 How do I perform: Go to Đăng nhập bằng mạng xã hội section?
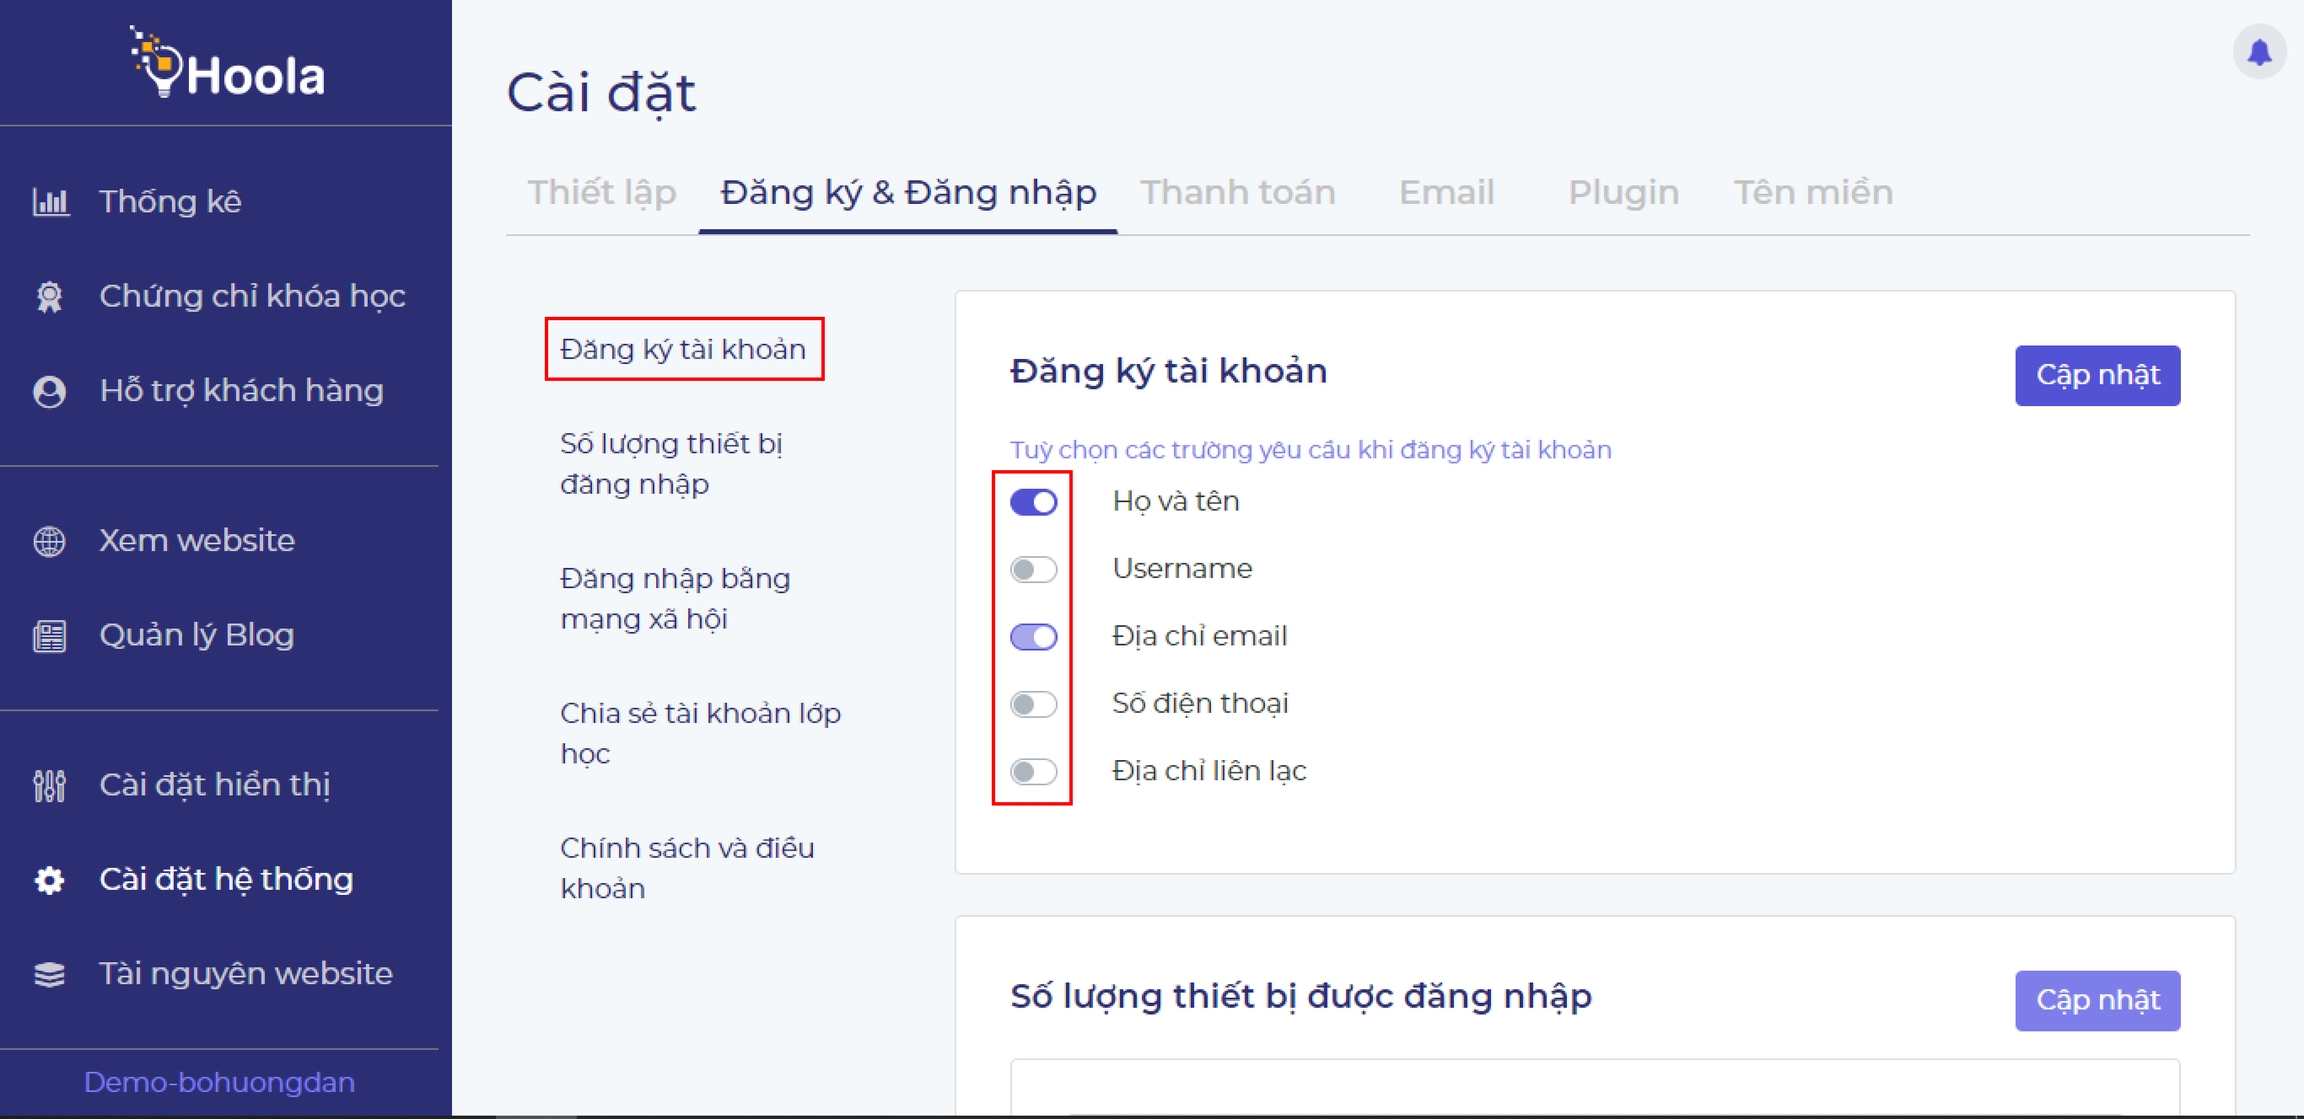pos(675,598)
